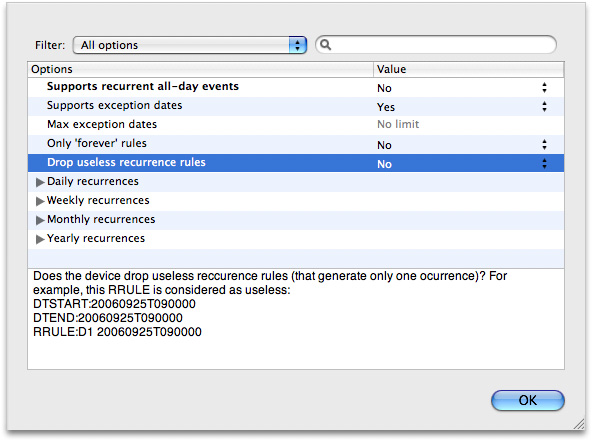Click the description text about useless RRULE
592x441 pixels.
tap(270, 304)
